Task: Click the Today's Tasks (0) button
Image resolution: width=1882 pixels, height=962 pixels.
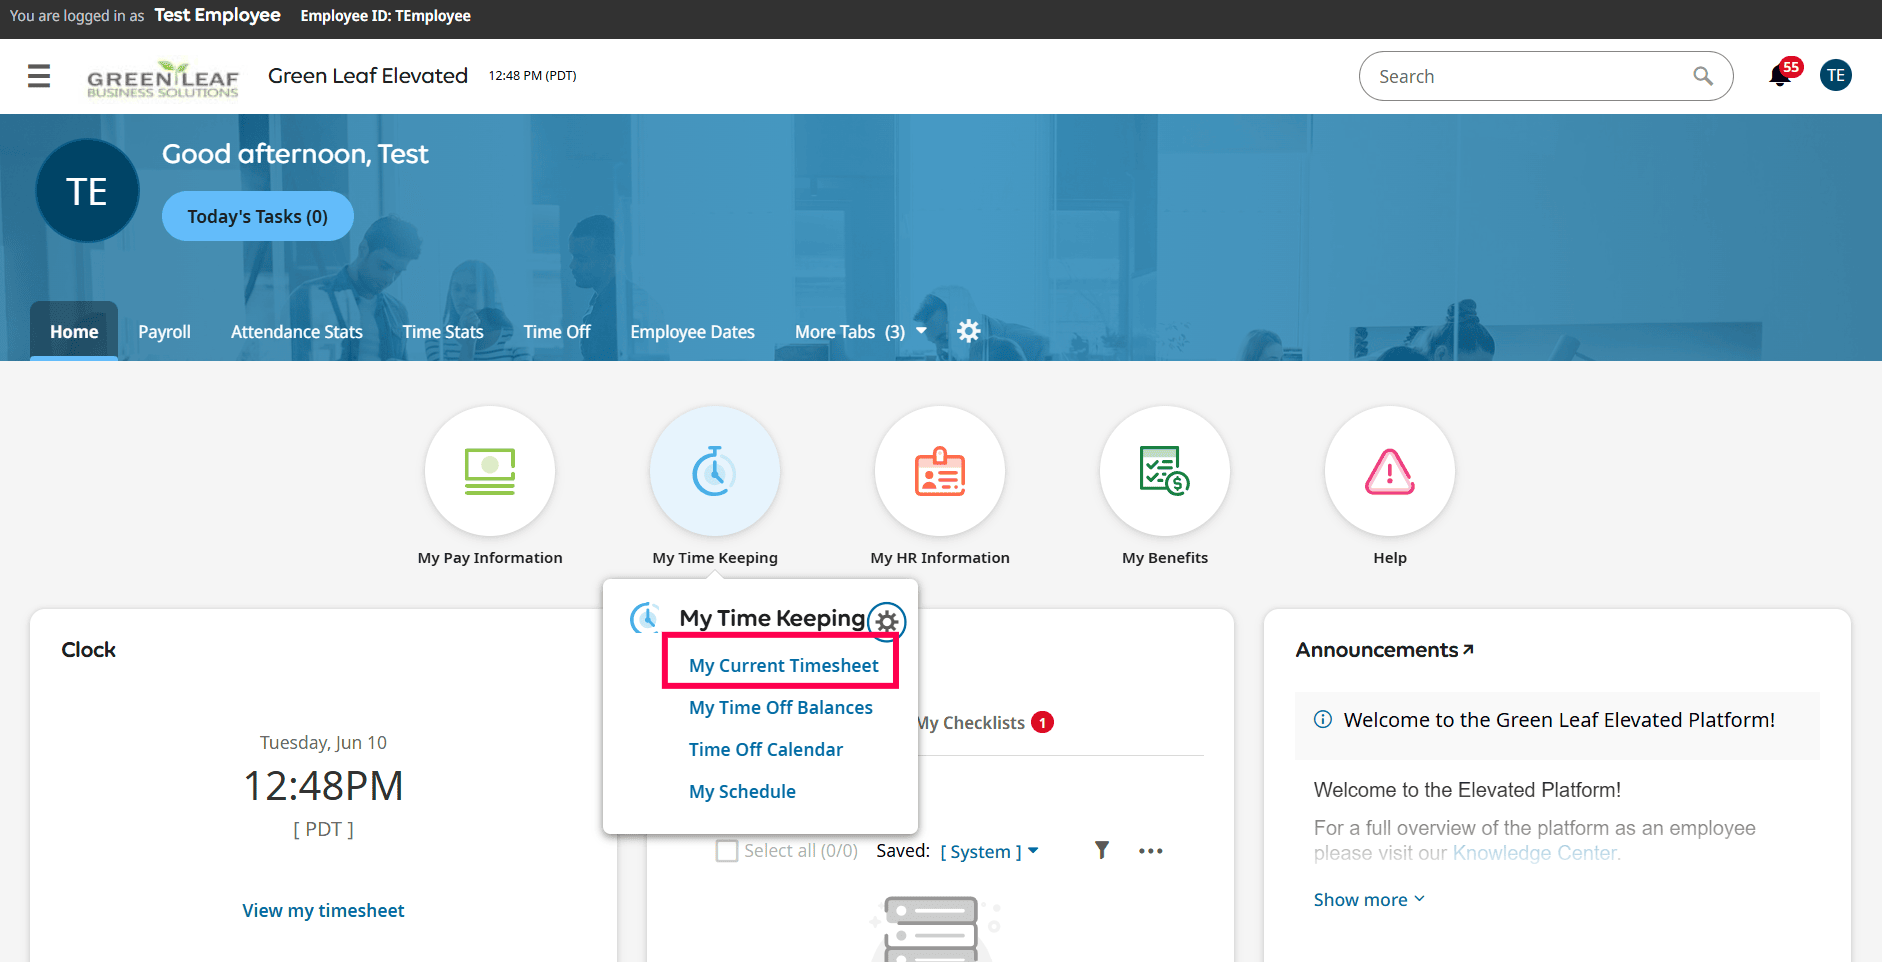Action: (258, 216)
